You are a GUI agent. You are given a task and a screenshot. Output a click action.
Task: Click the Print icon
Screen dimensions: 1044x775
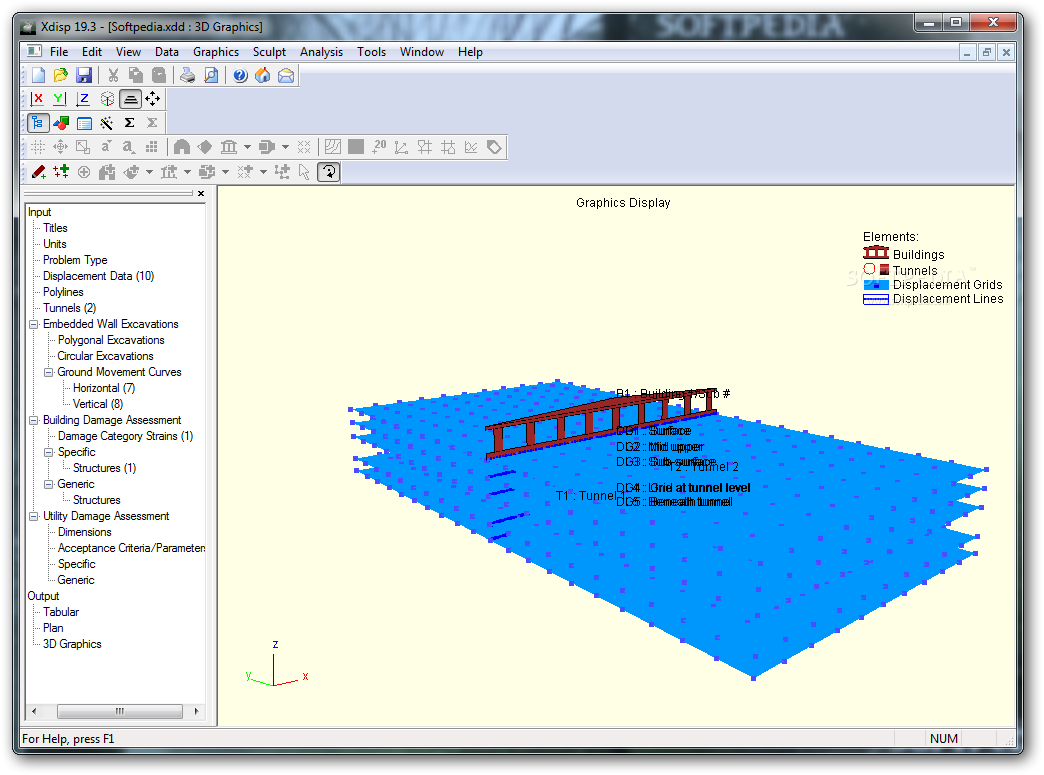click(x=188, y=75)
